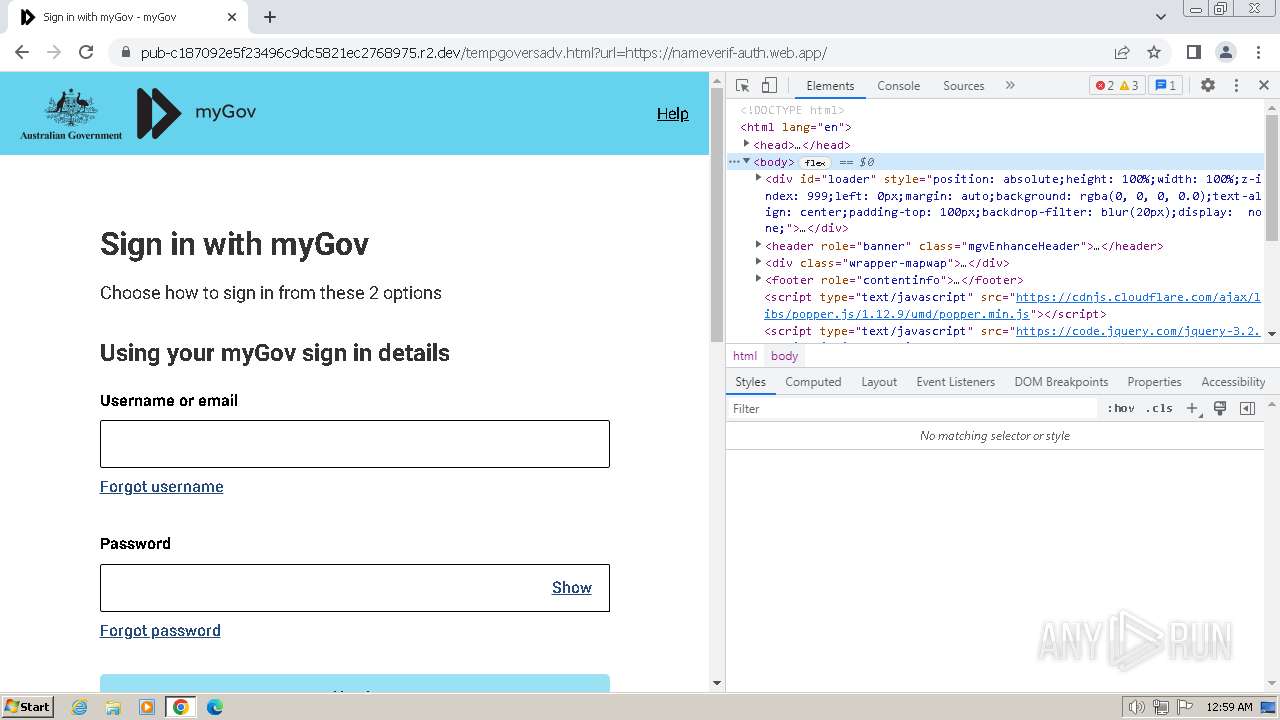Click the Forgot password link

(160, 630)
